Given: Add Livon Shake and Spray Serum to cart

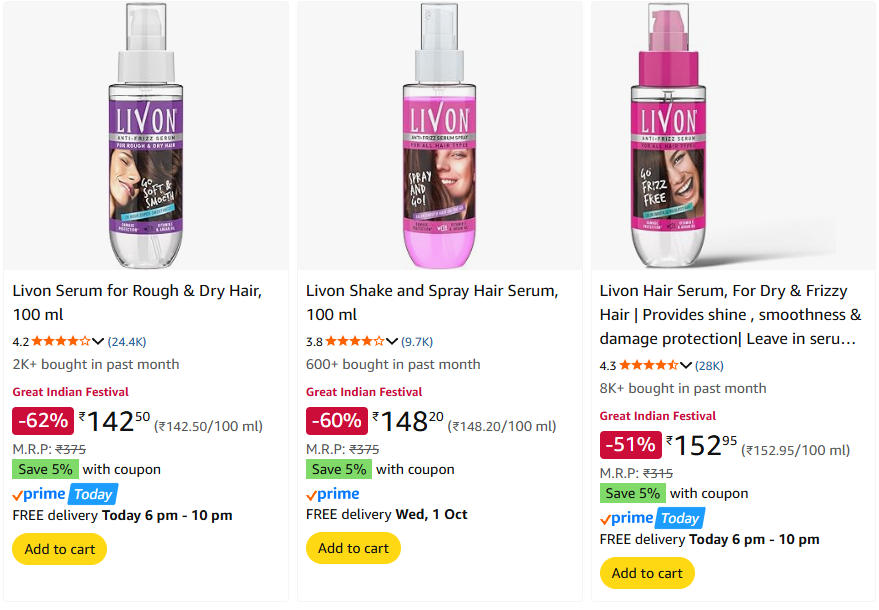Looking at the screenshot, I should pyautogui.click(x=353, y=548).
